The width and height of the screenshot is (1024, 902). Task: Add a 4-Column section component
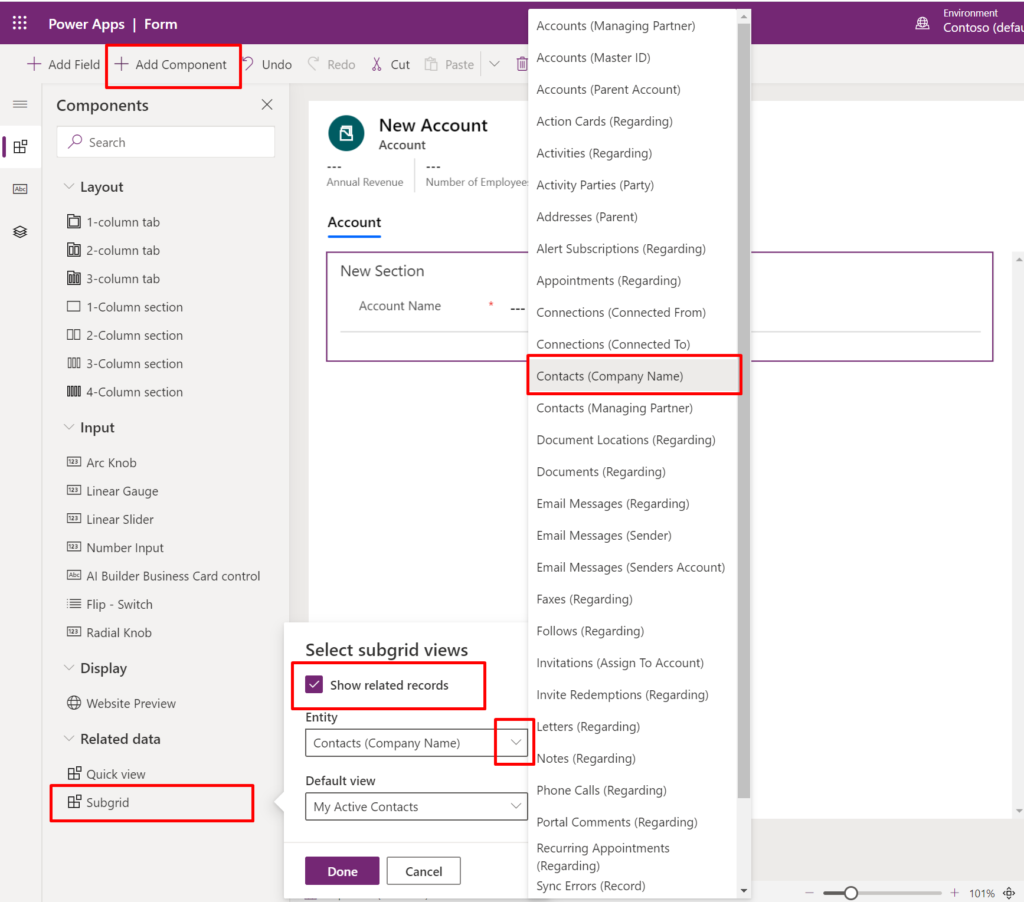click(125, 392)
